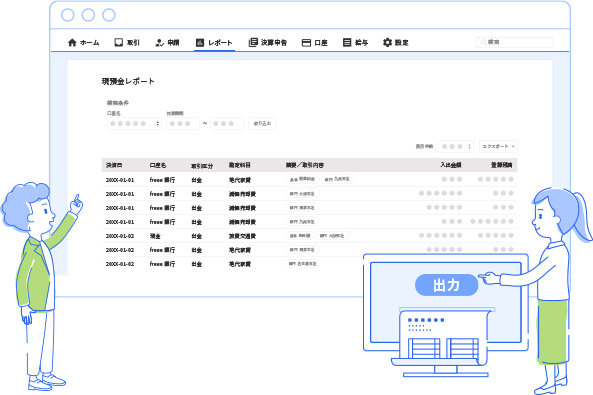593x395 pixels.
Task: Click the 絞り込む filter button
Action: 262,123
